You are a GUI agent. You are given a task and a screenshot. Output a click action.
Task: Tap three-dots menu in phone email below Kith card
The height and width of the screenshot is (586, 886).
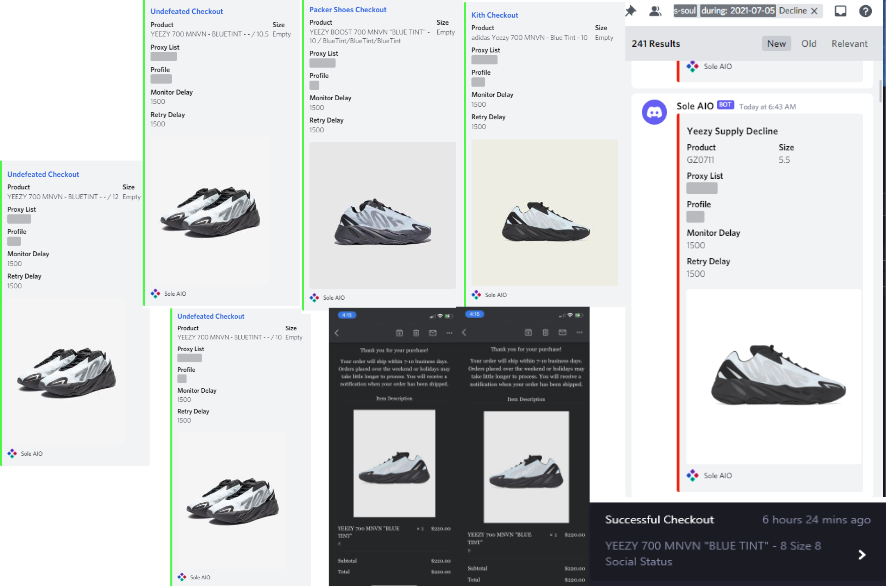coord(579,332)
